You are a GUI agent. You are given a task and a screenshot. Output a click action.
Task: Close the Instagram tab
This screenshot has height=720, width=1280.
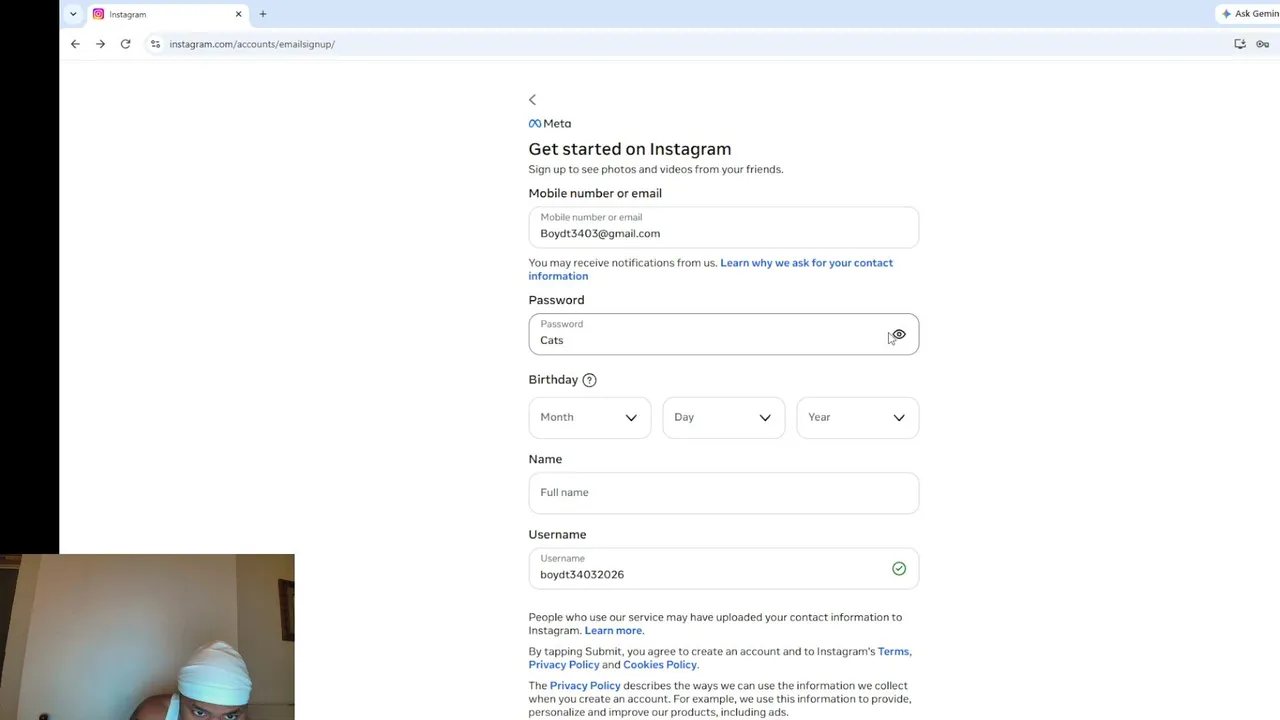coord(239,14)
